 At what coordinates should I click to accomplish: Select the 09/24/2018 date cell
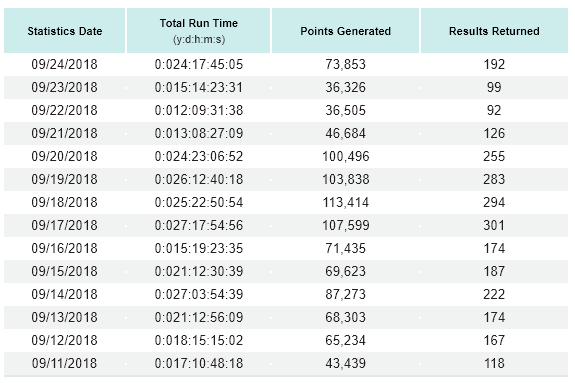click(x=65, y=65)
